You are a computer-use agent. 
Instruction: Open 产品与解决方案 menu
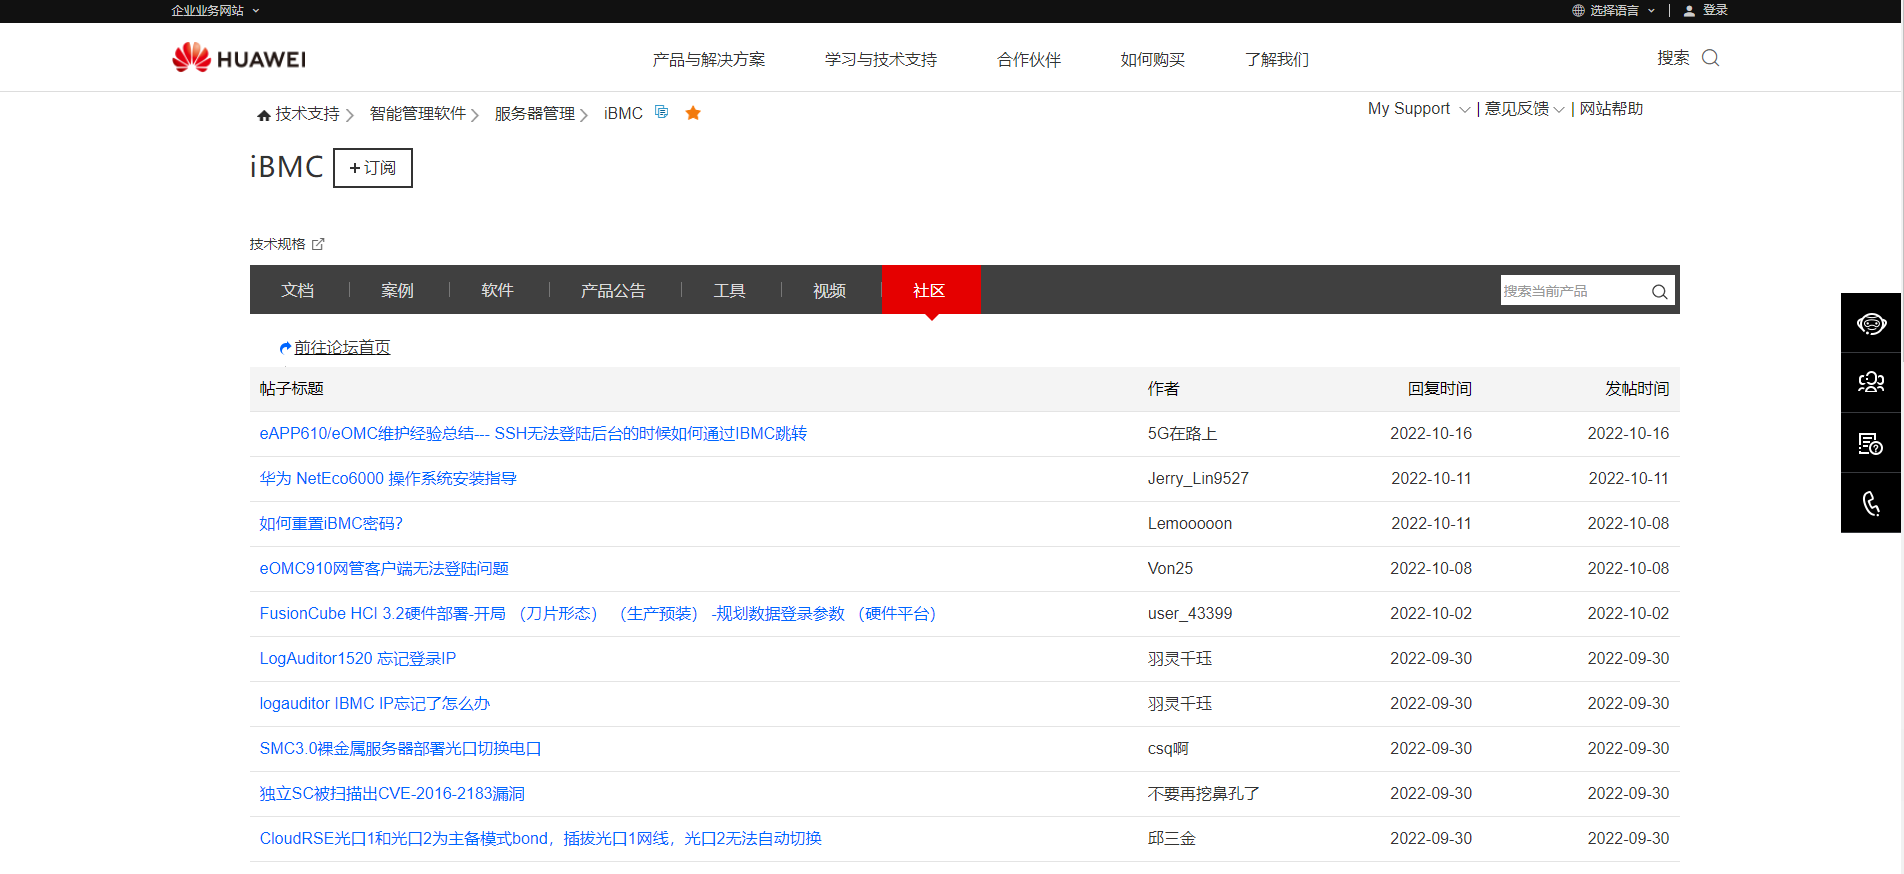click(709, 60)
